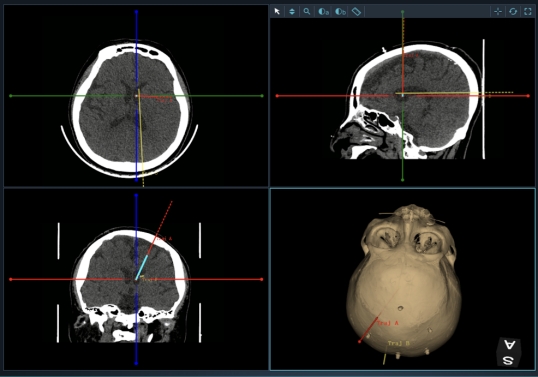This screenshot has width=538, height=377.
Task: Click blue crosshair handle atop axial view
Action: [x=136, y=12]
